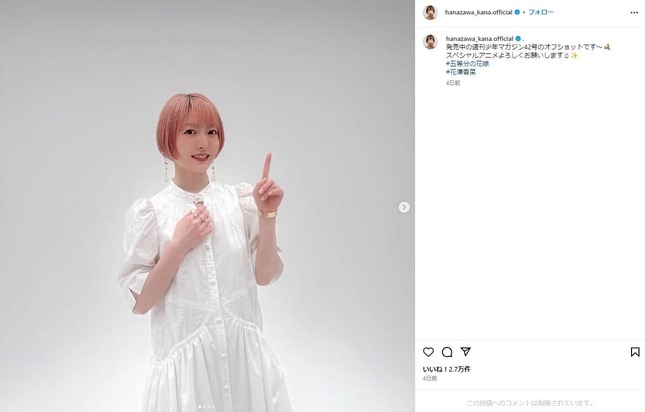View the likes count いいね！2.7万件
Viewport: 645px width, 412px height.
pos(446,369)
